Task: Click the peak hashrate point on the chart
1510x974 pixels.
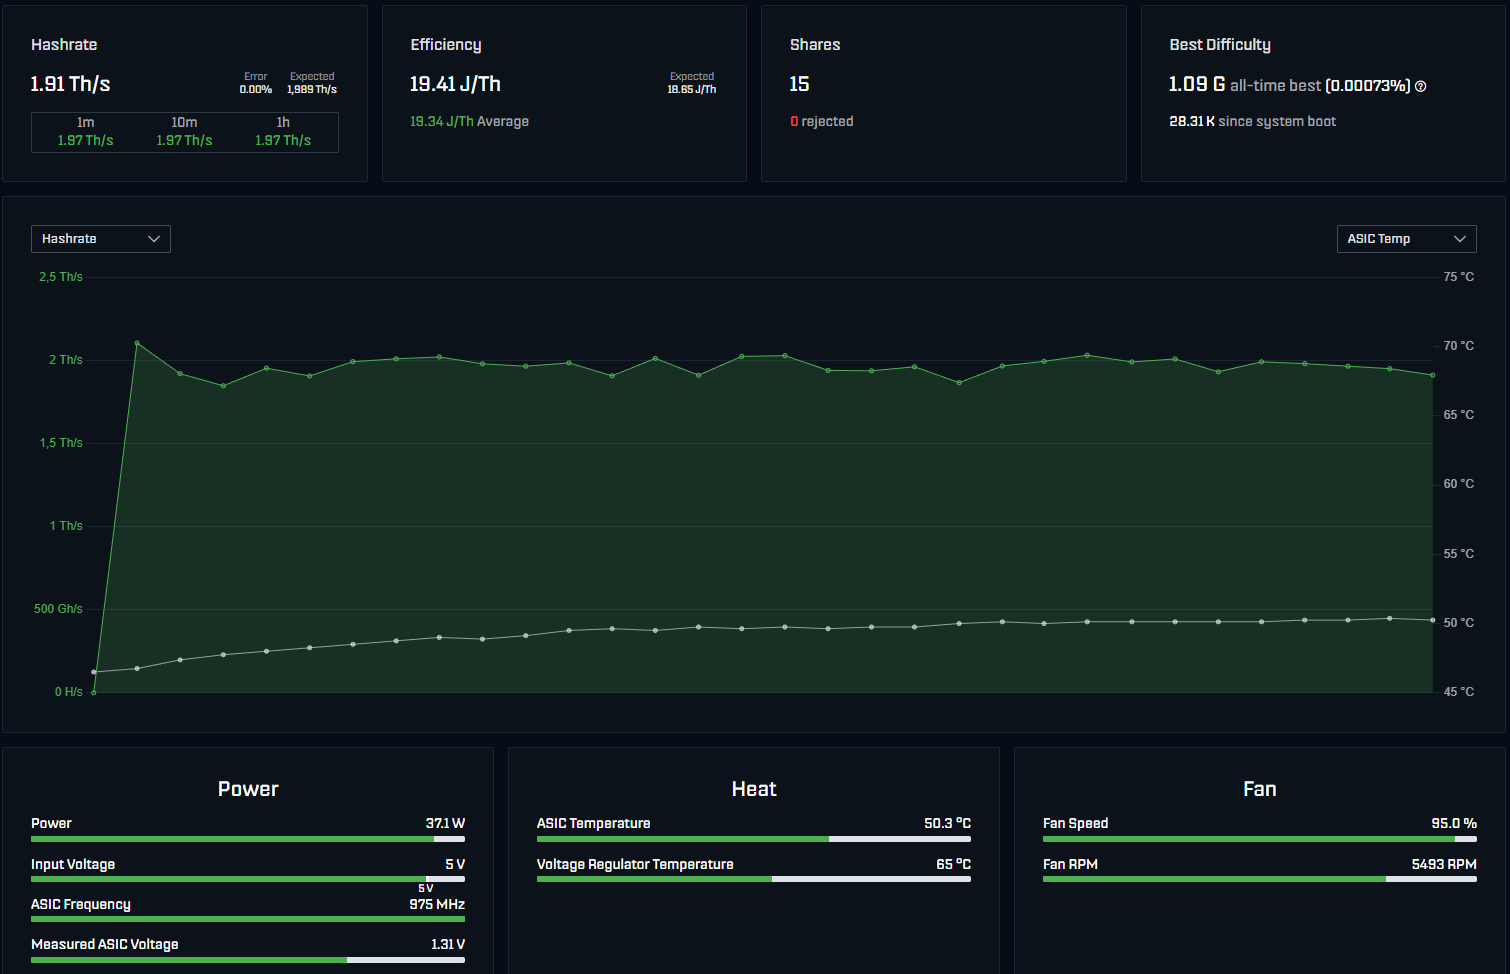Action: click(137, 343)
